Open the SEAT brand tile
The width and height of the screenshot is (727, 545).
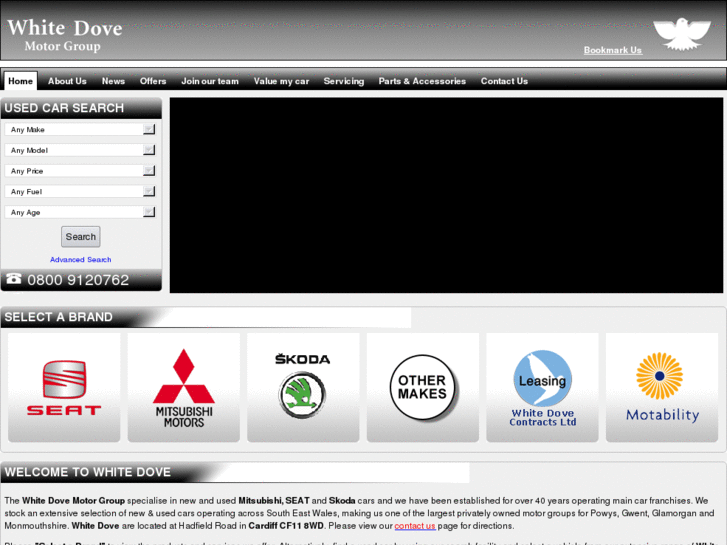coord(64,387)
